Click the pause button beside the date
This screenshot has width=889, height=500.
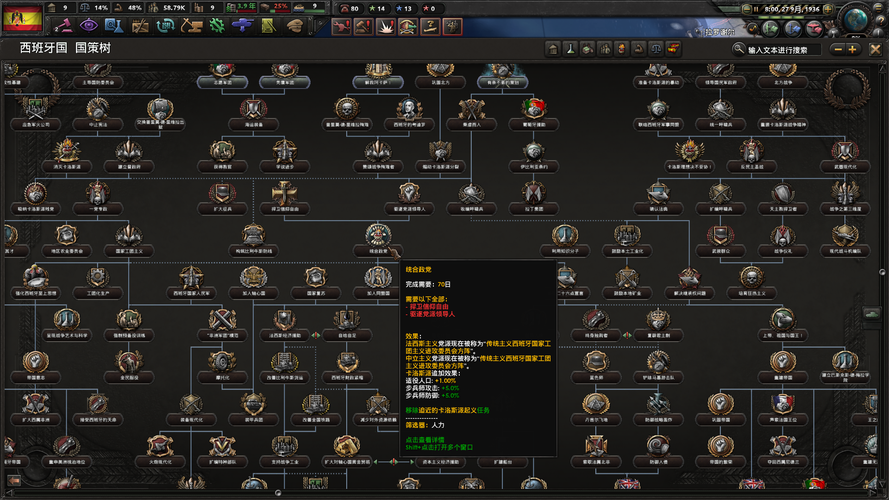click(x=757, y=9)
